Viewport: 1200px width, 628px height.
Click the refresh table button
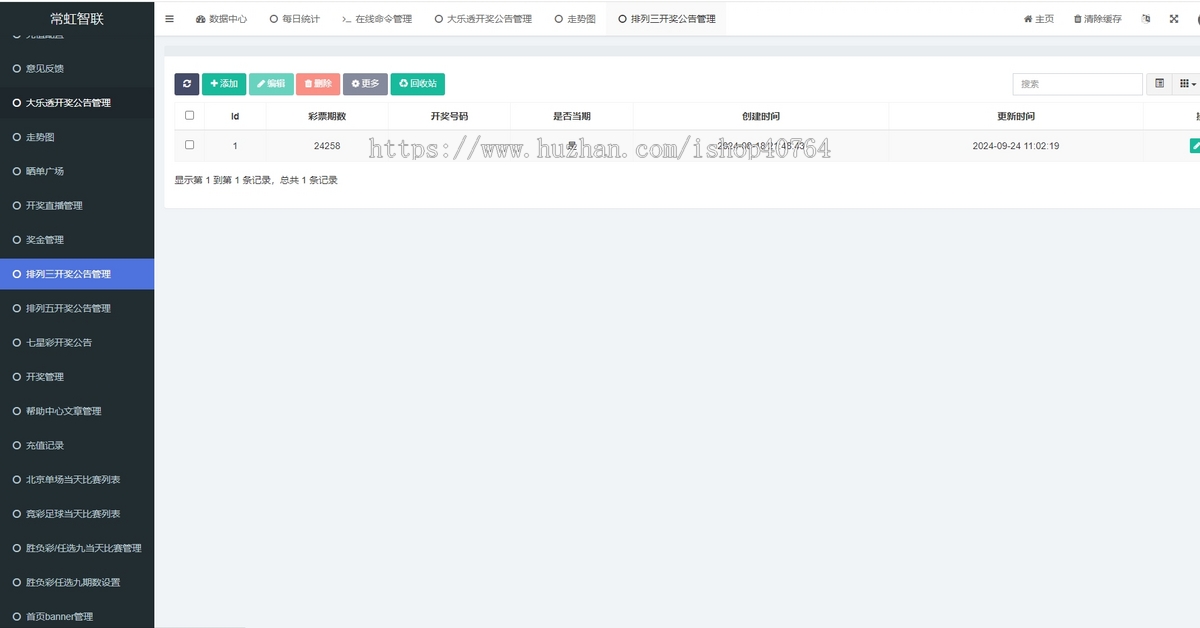pyautogui.click(x=187, y=84)
